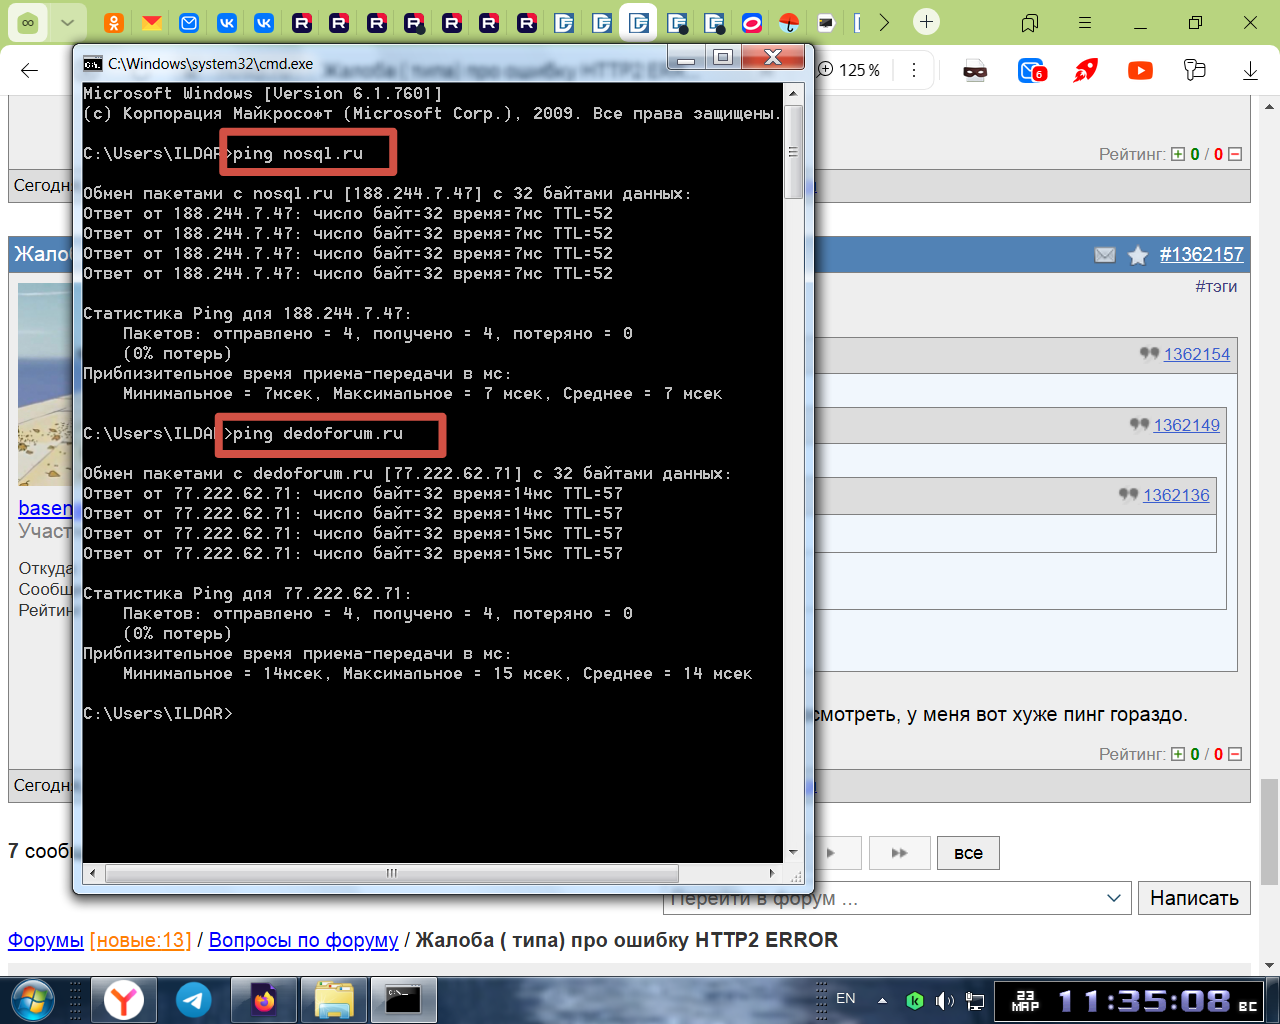Click the envelope icon on post #1362157
Screen dimensions: 1280x1024
coord(1105,255)
